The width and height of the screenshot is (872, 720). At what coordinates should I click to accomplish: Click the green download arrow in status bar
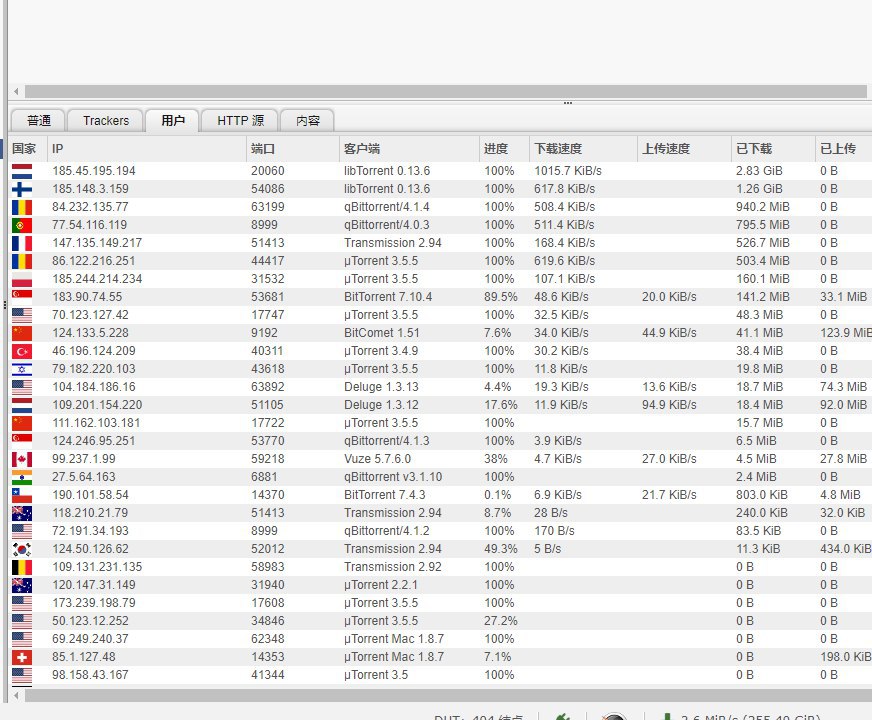point(667,716)
